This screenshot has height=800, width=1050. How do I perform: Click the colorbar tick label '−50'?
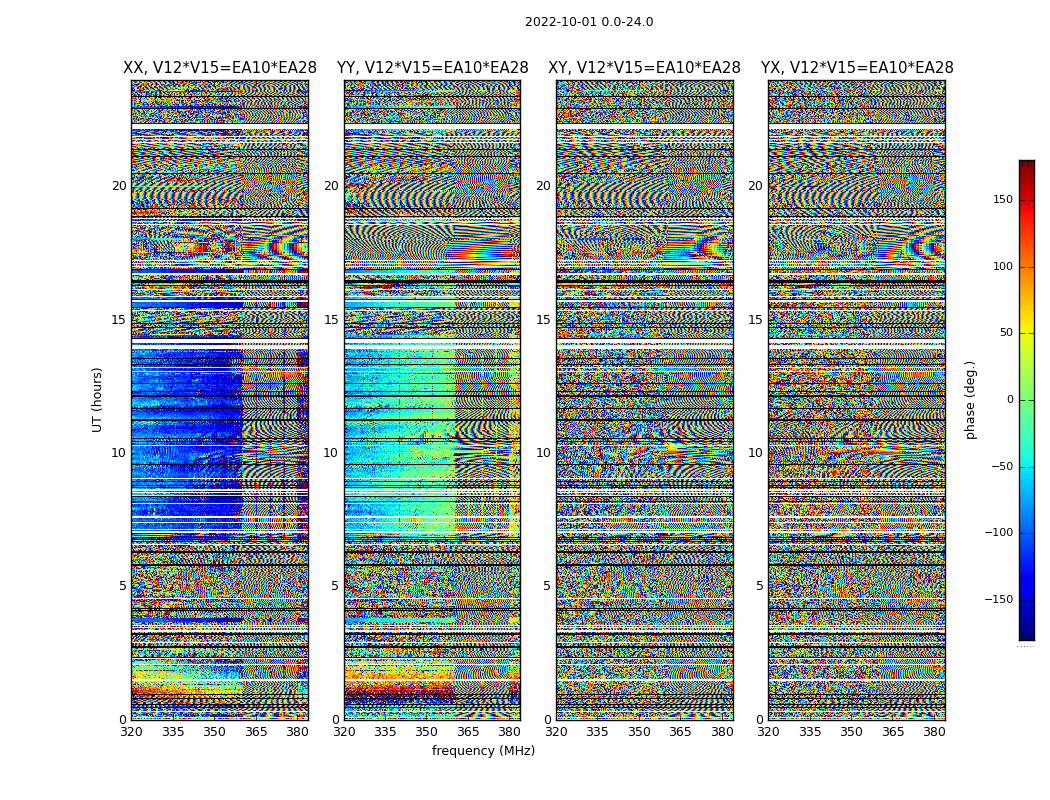(1002, 466)
